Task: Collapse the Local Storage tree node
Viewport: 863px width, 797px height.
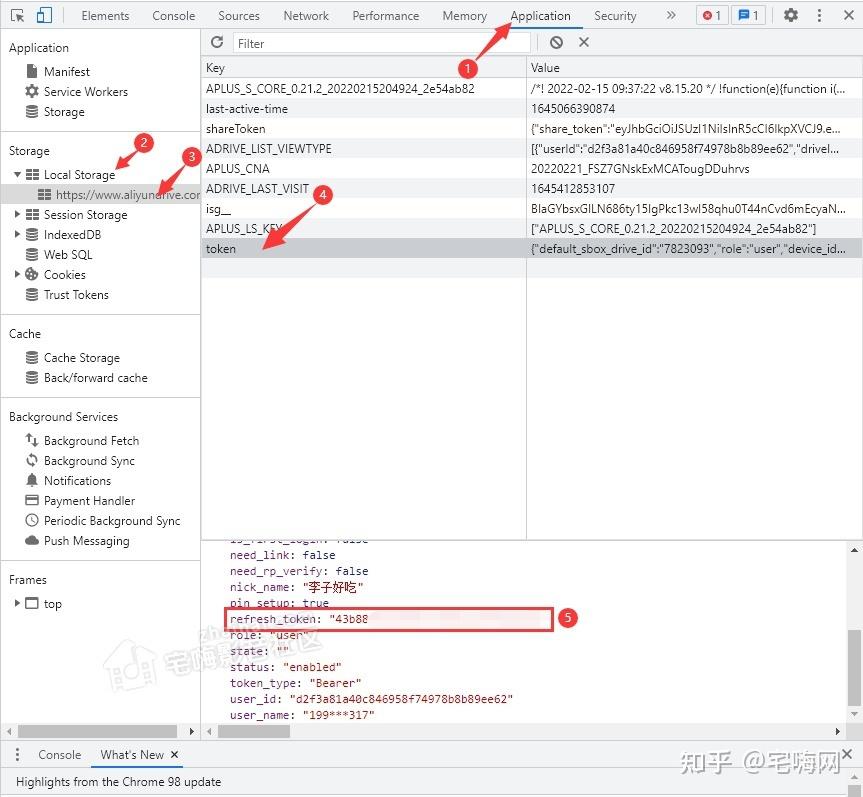Action: click(17, 174)
